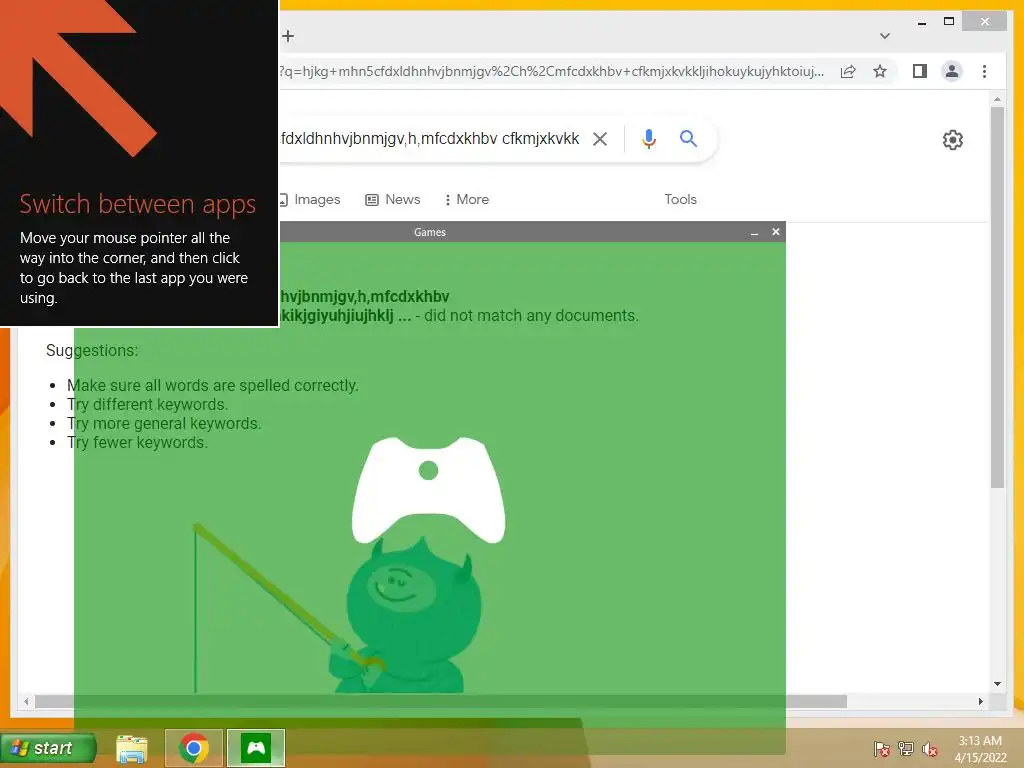This screenshot has height=768, width=1024.
Task: Click the 'Switch between apps' heading
Action: 138,204
